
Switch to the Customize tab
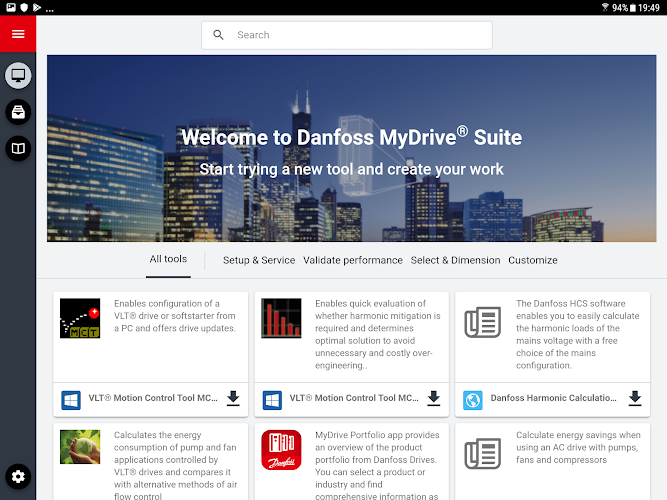[x=533, y=260]
